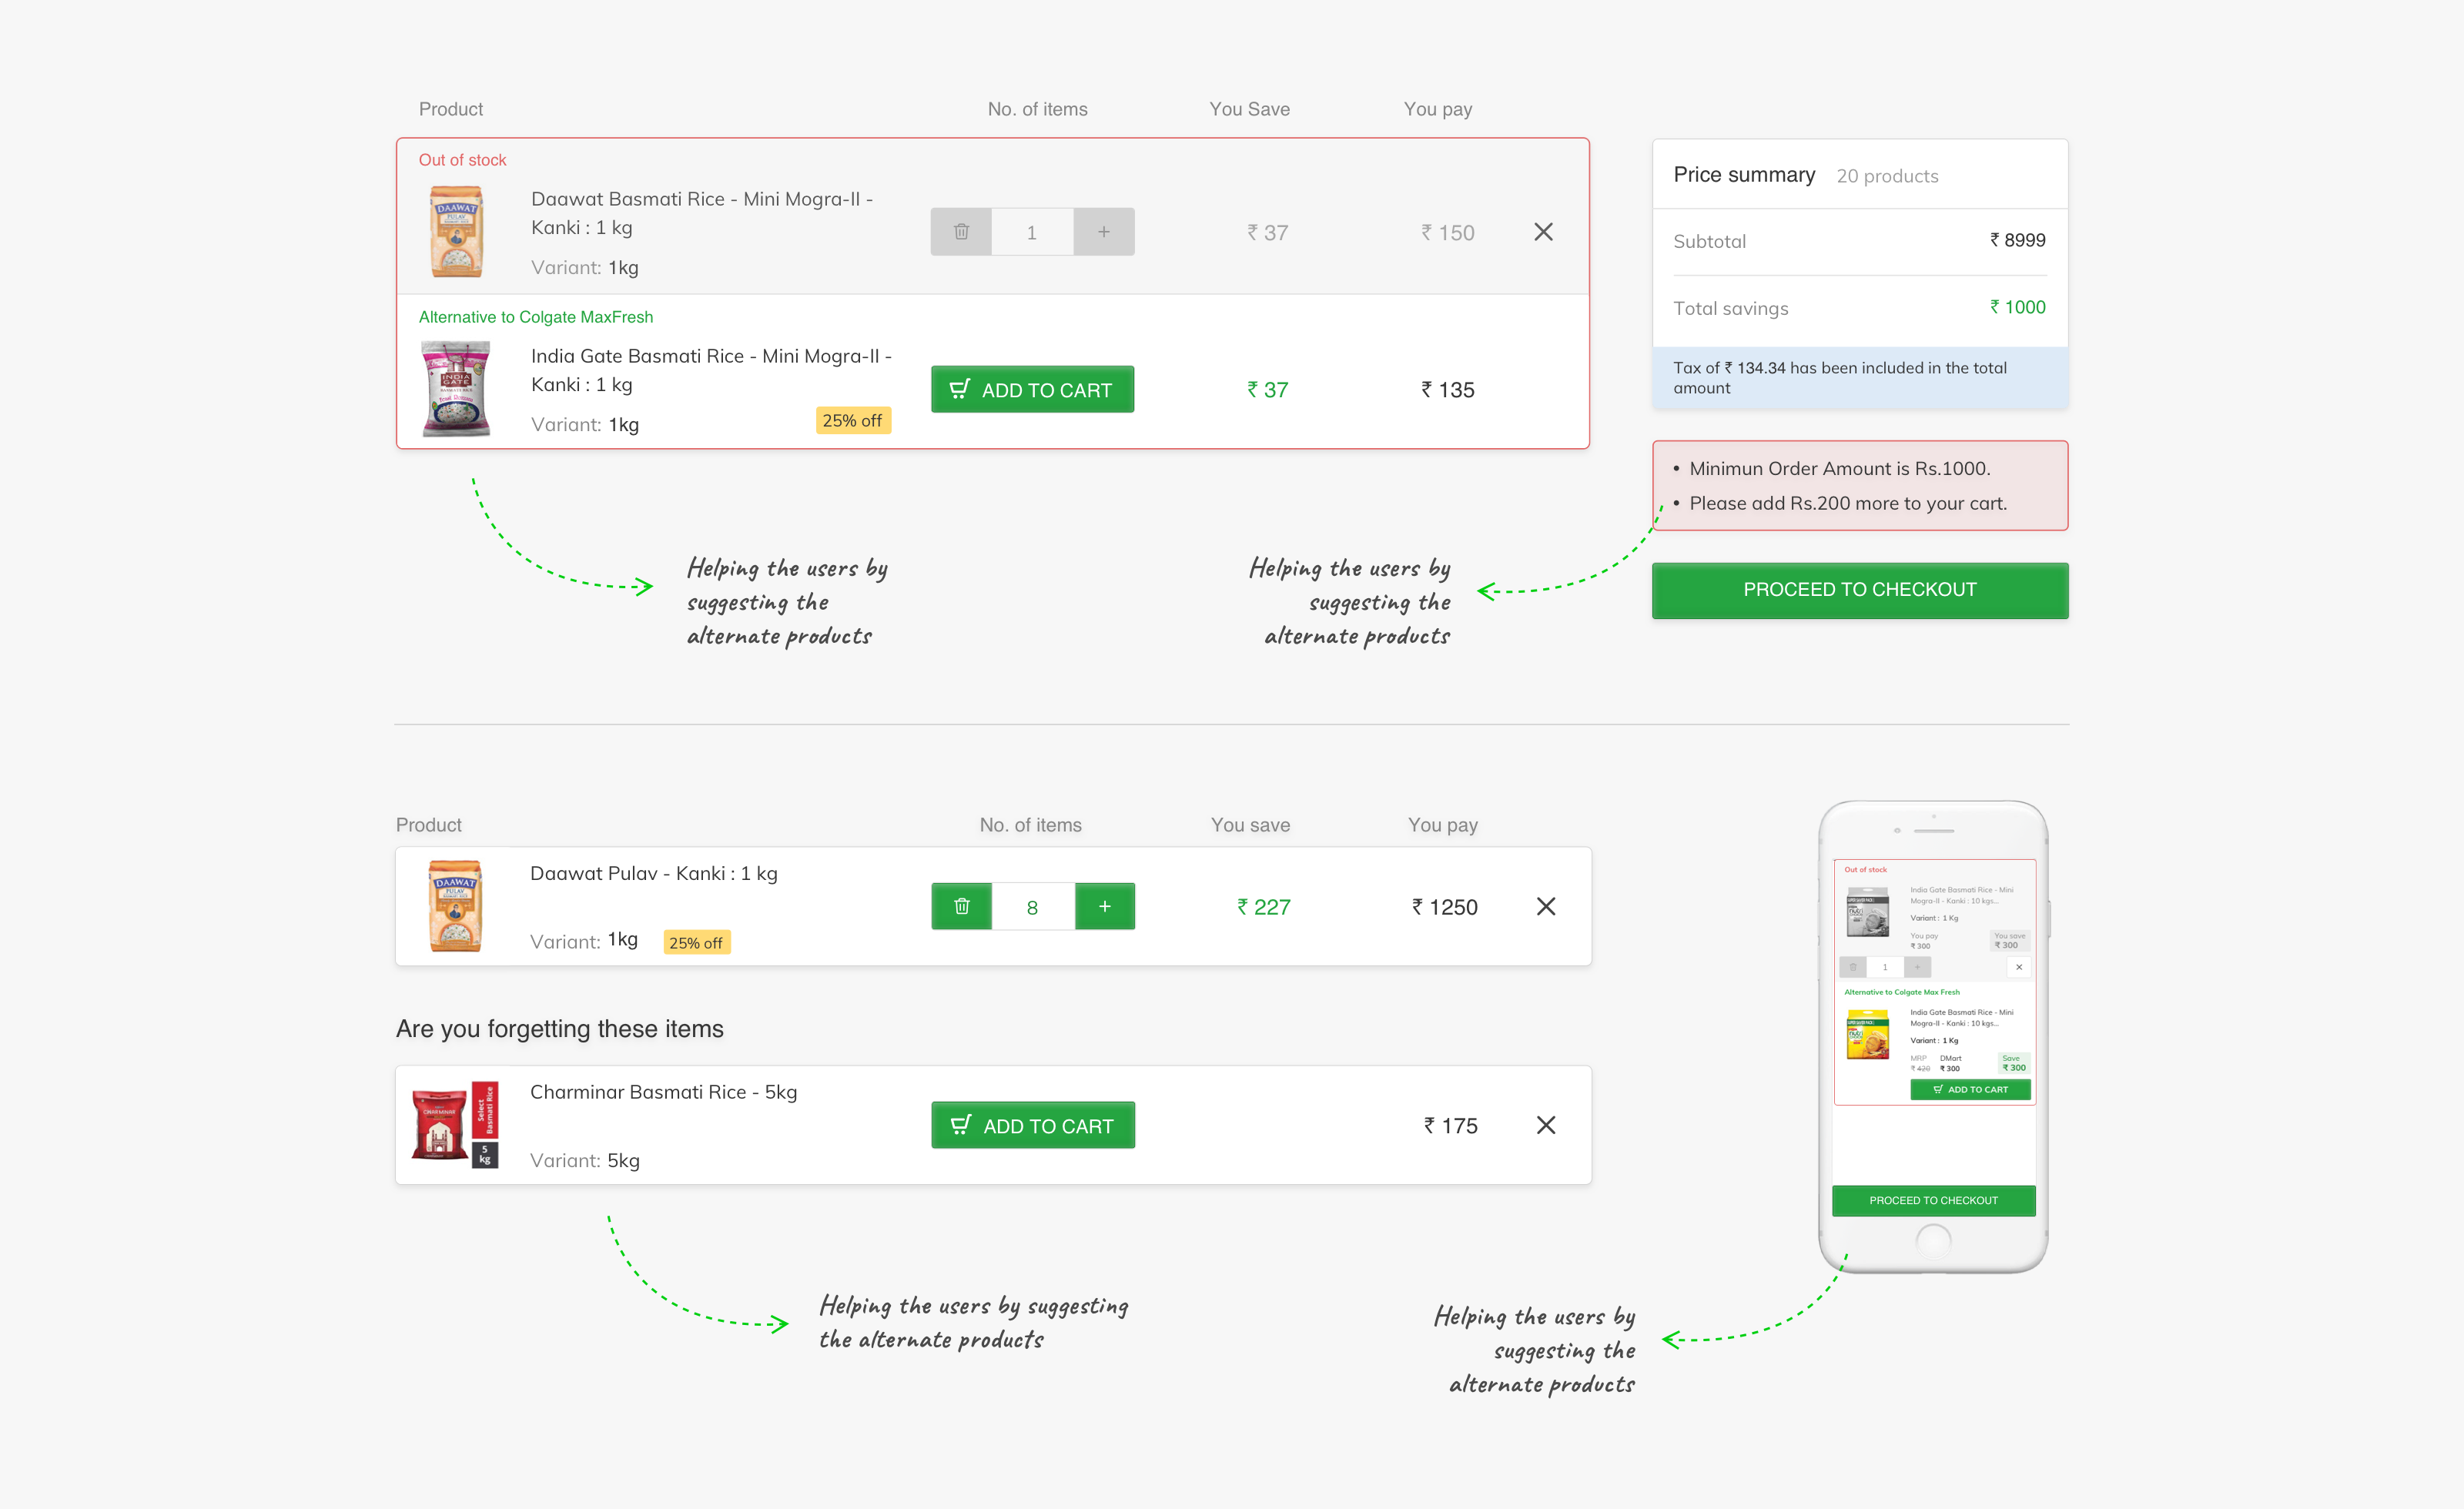
Task: Click Daawat Pulav 25% off badge
Action: tap(697, 942)
